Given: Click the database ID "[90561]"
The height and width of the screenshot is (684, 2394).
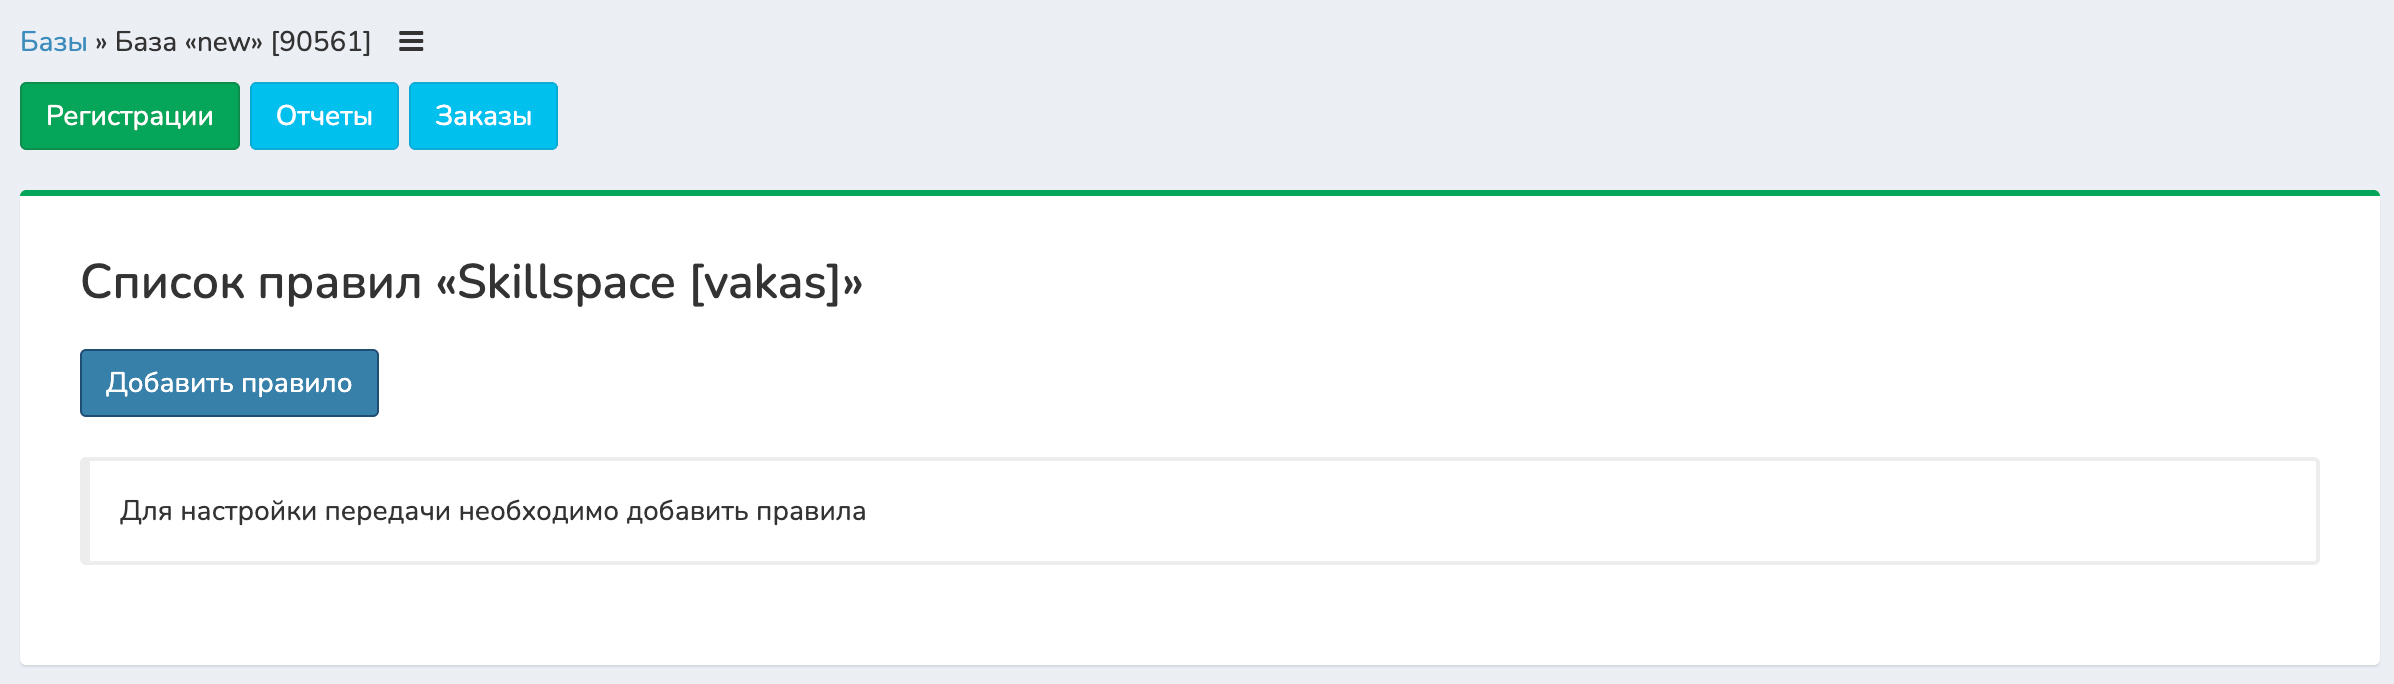Looking at the screenshot, I should pos(321,42).
